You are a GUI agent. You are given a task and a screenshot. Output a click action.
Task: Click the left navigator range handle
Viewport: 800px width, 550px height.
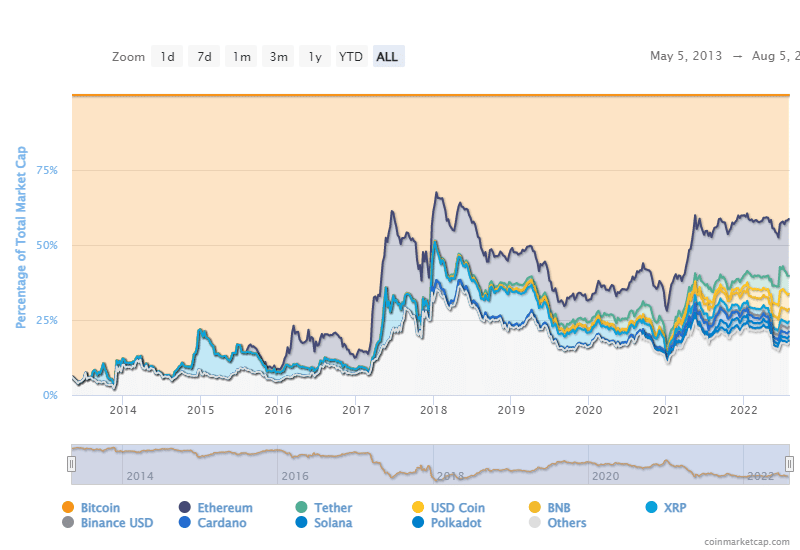click(71, 463)
